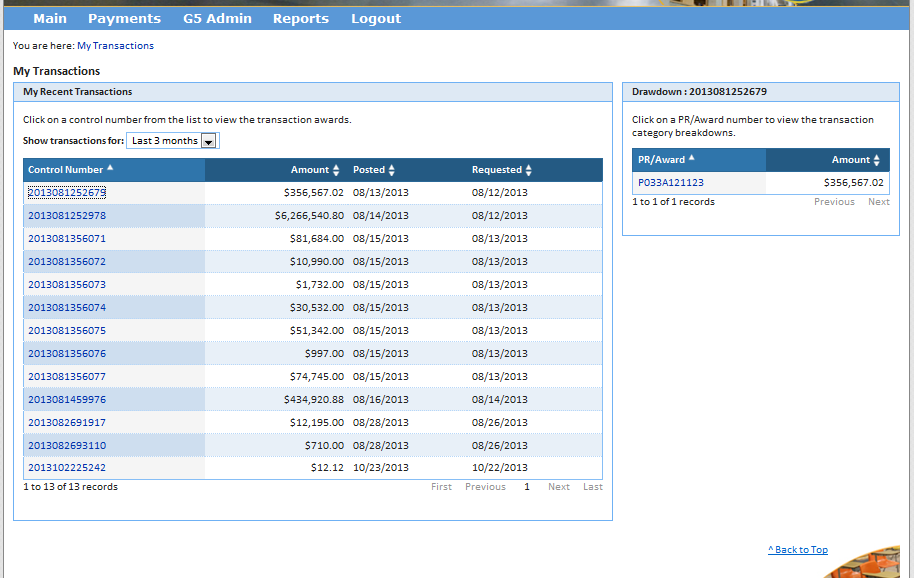The image size is (914, 578).
Task: Expand the Show transactions for dropdown arrow
Action: pyautogui.click(x=208, y=141)
